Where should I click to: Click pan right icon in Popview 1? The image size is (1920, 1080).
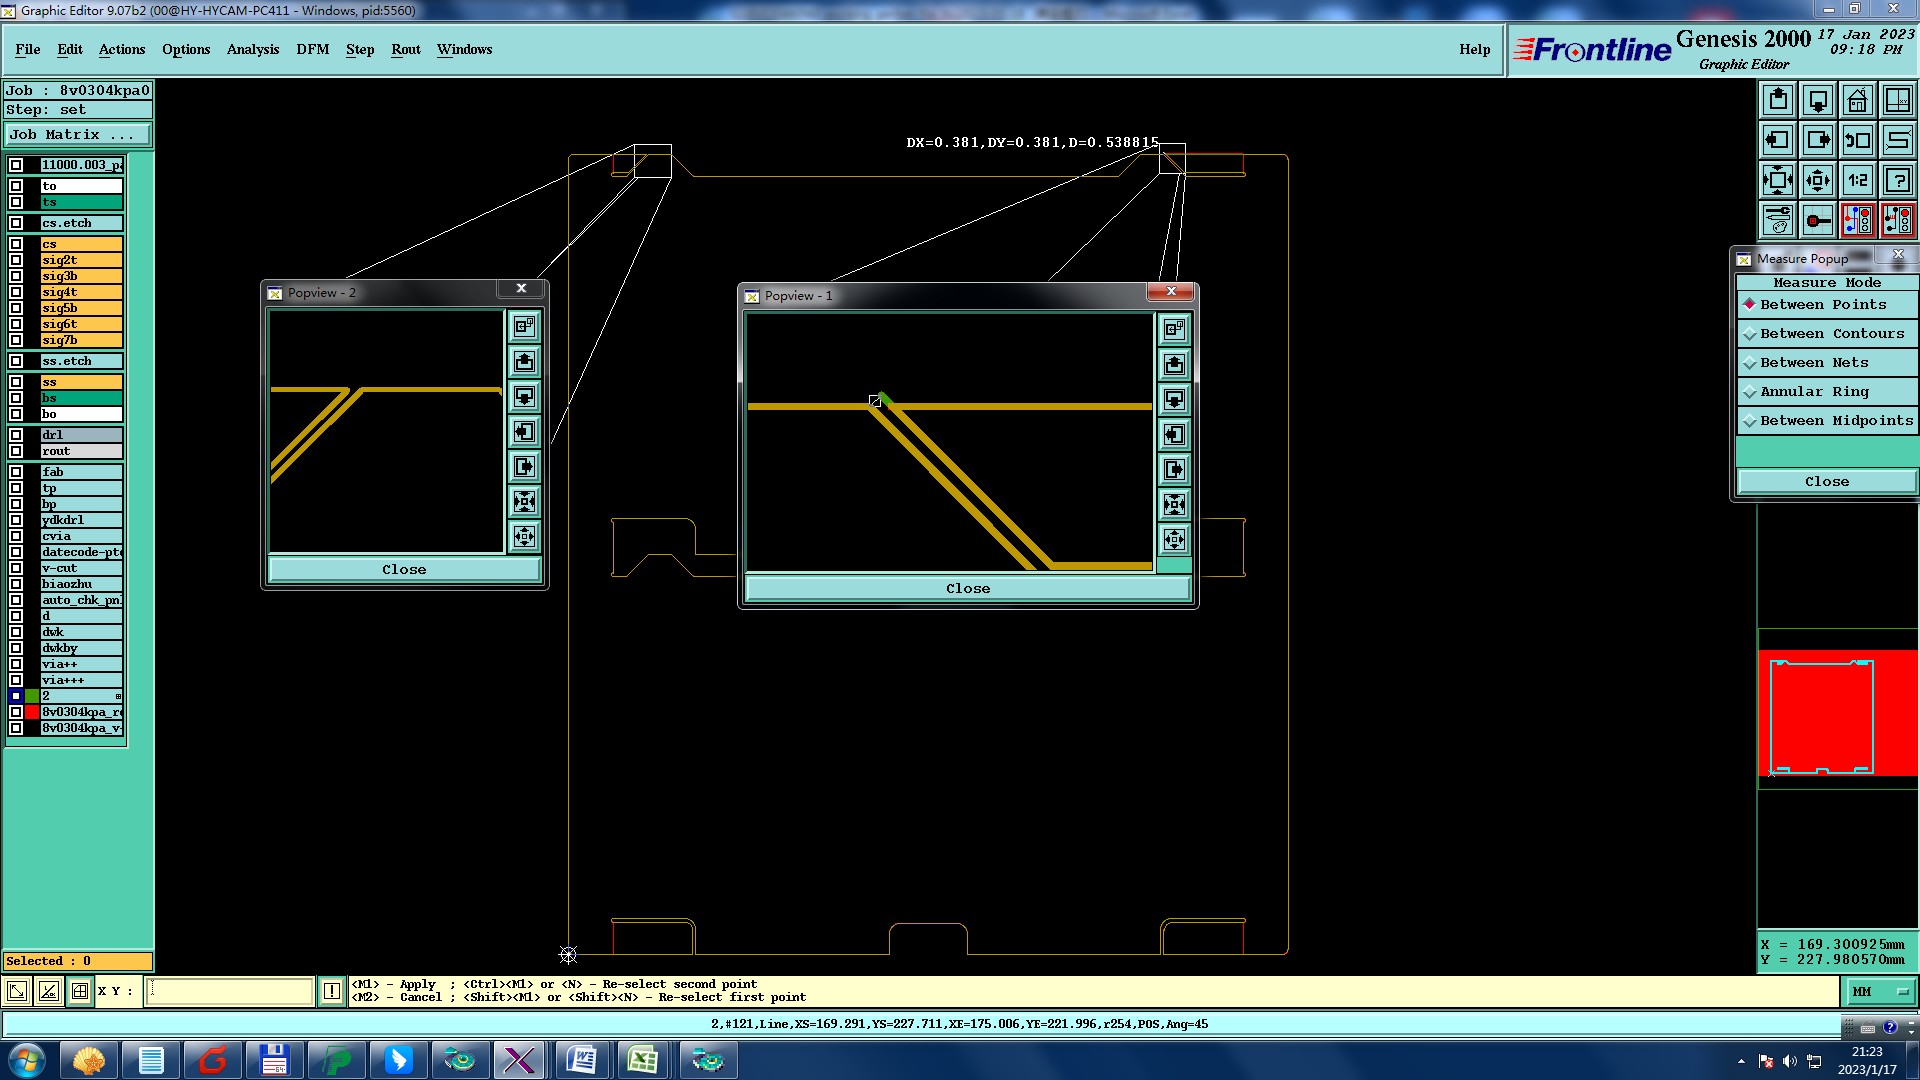tap(1174, 470)
